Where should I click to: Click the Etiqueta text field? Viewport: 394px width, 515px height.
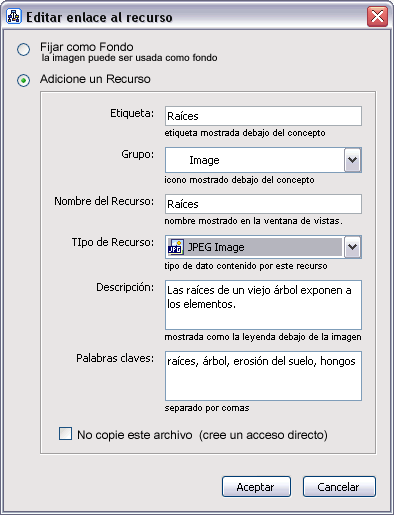263,116
